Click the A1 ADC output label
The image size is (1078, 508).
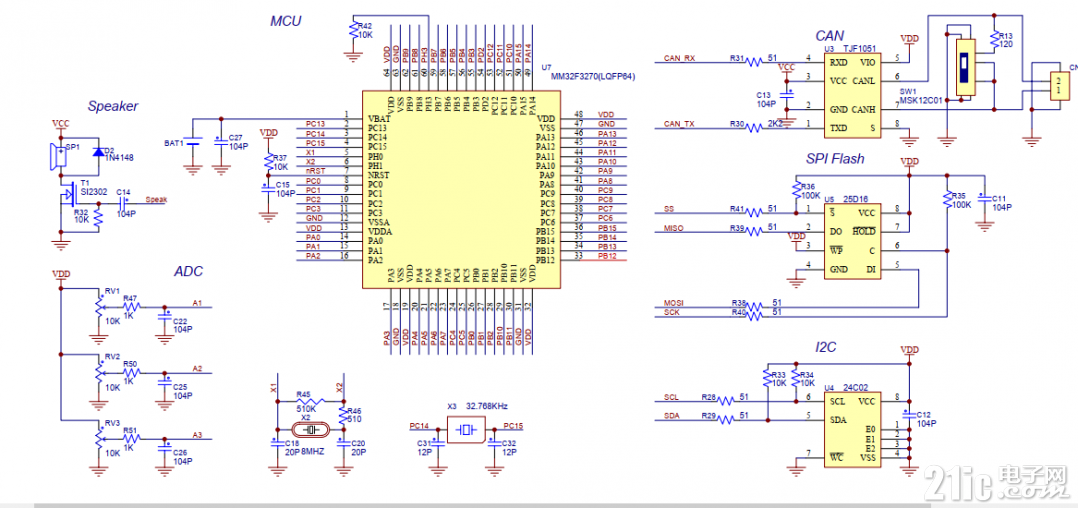[x=197, y=302]
